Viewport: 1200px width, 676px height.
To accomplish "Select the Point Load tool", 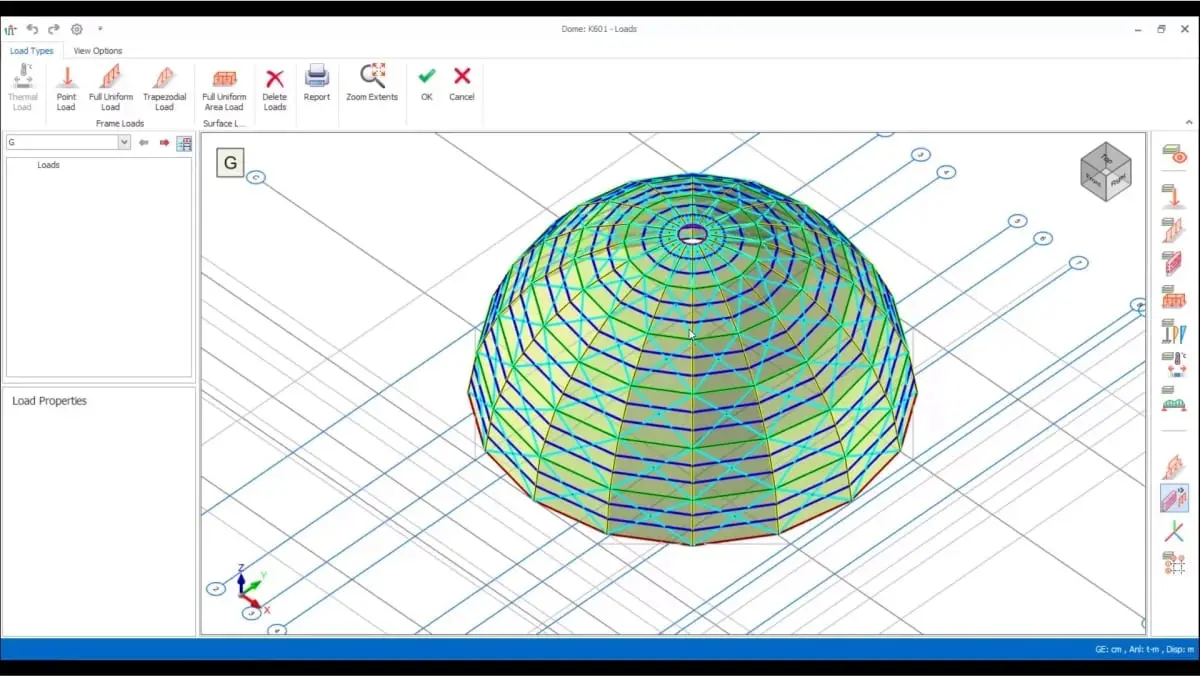I will pyautogui.click(x=66, y=87).
